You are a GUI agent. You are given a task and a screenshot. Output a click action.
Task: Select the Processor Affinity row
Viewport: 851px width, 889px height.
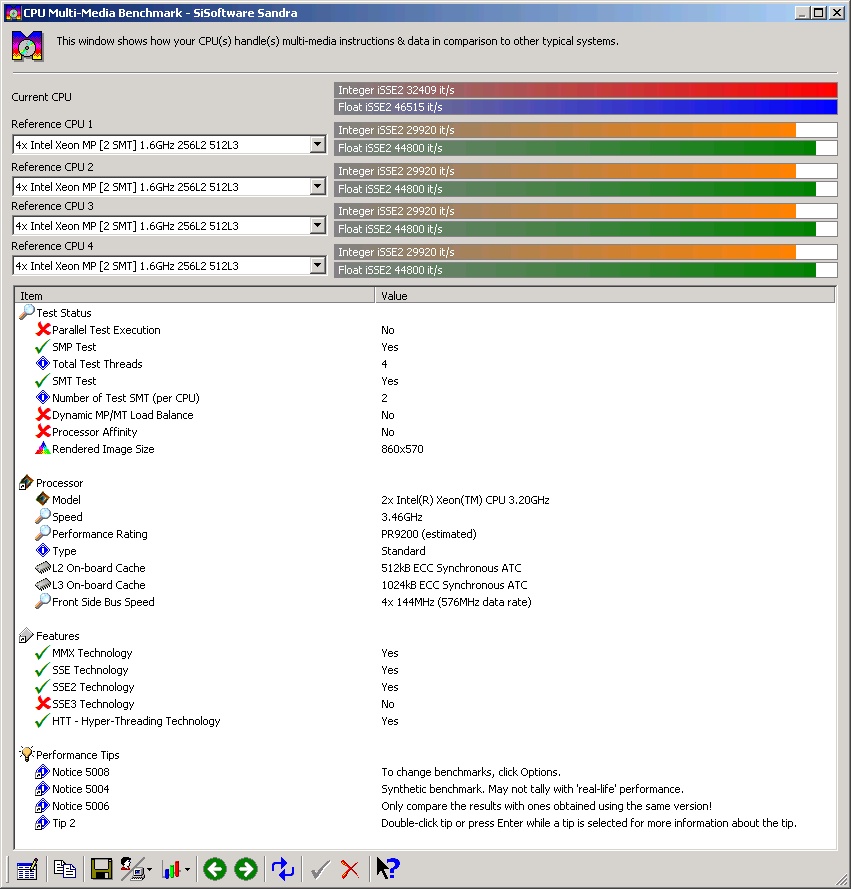pyautogui.click(x=425, y=432)
